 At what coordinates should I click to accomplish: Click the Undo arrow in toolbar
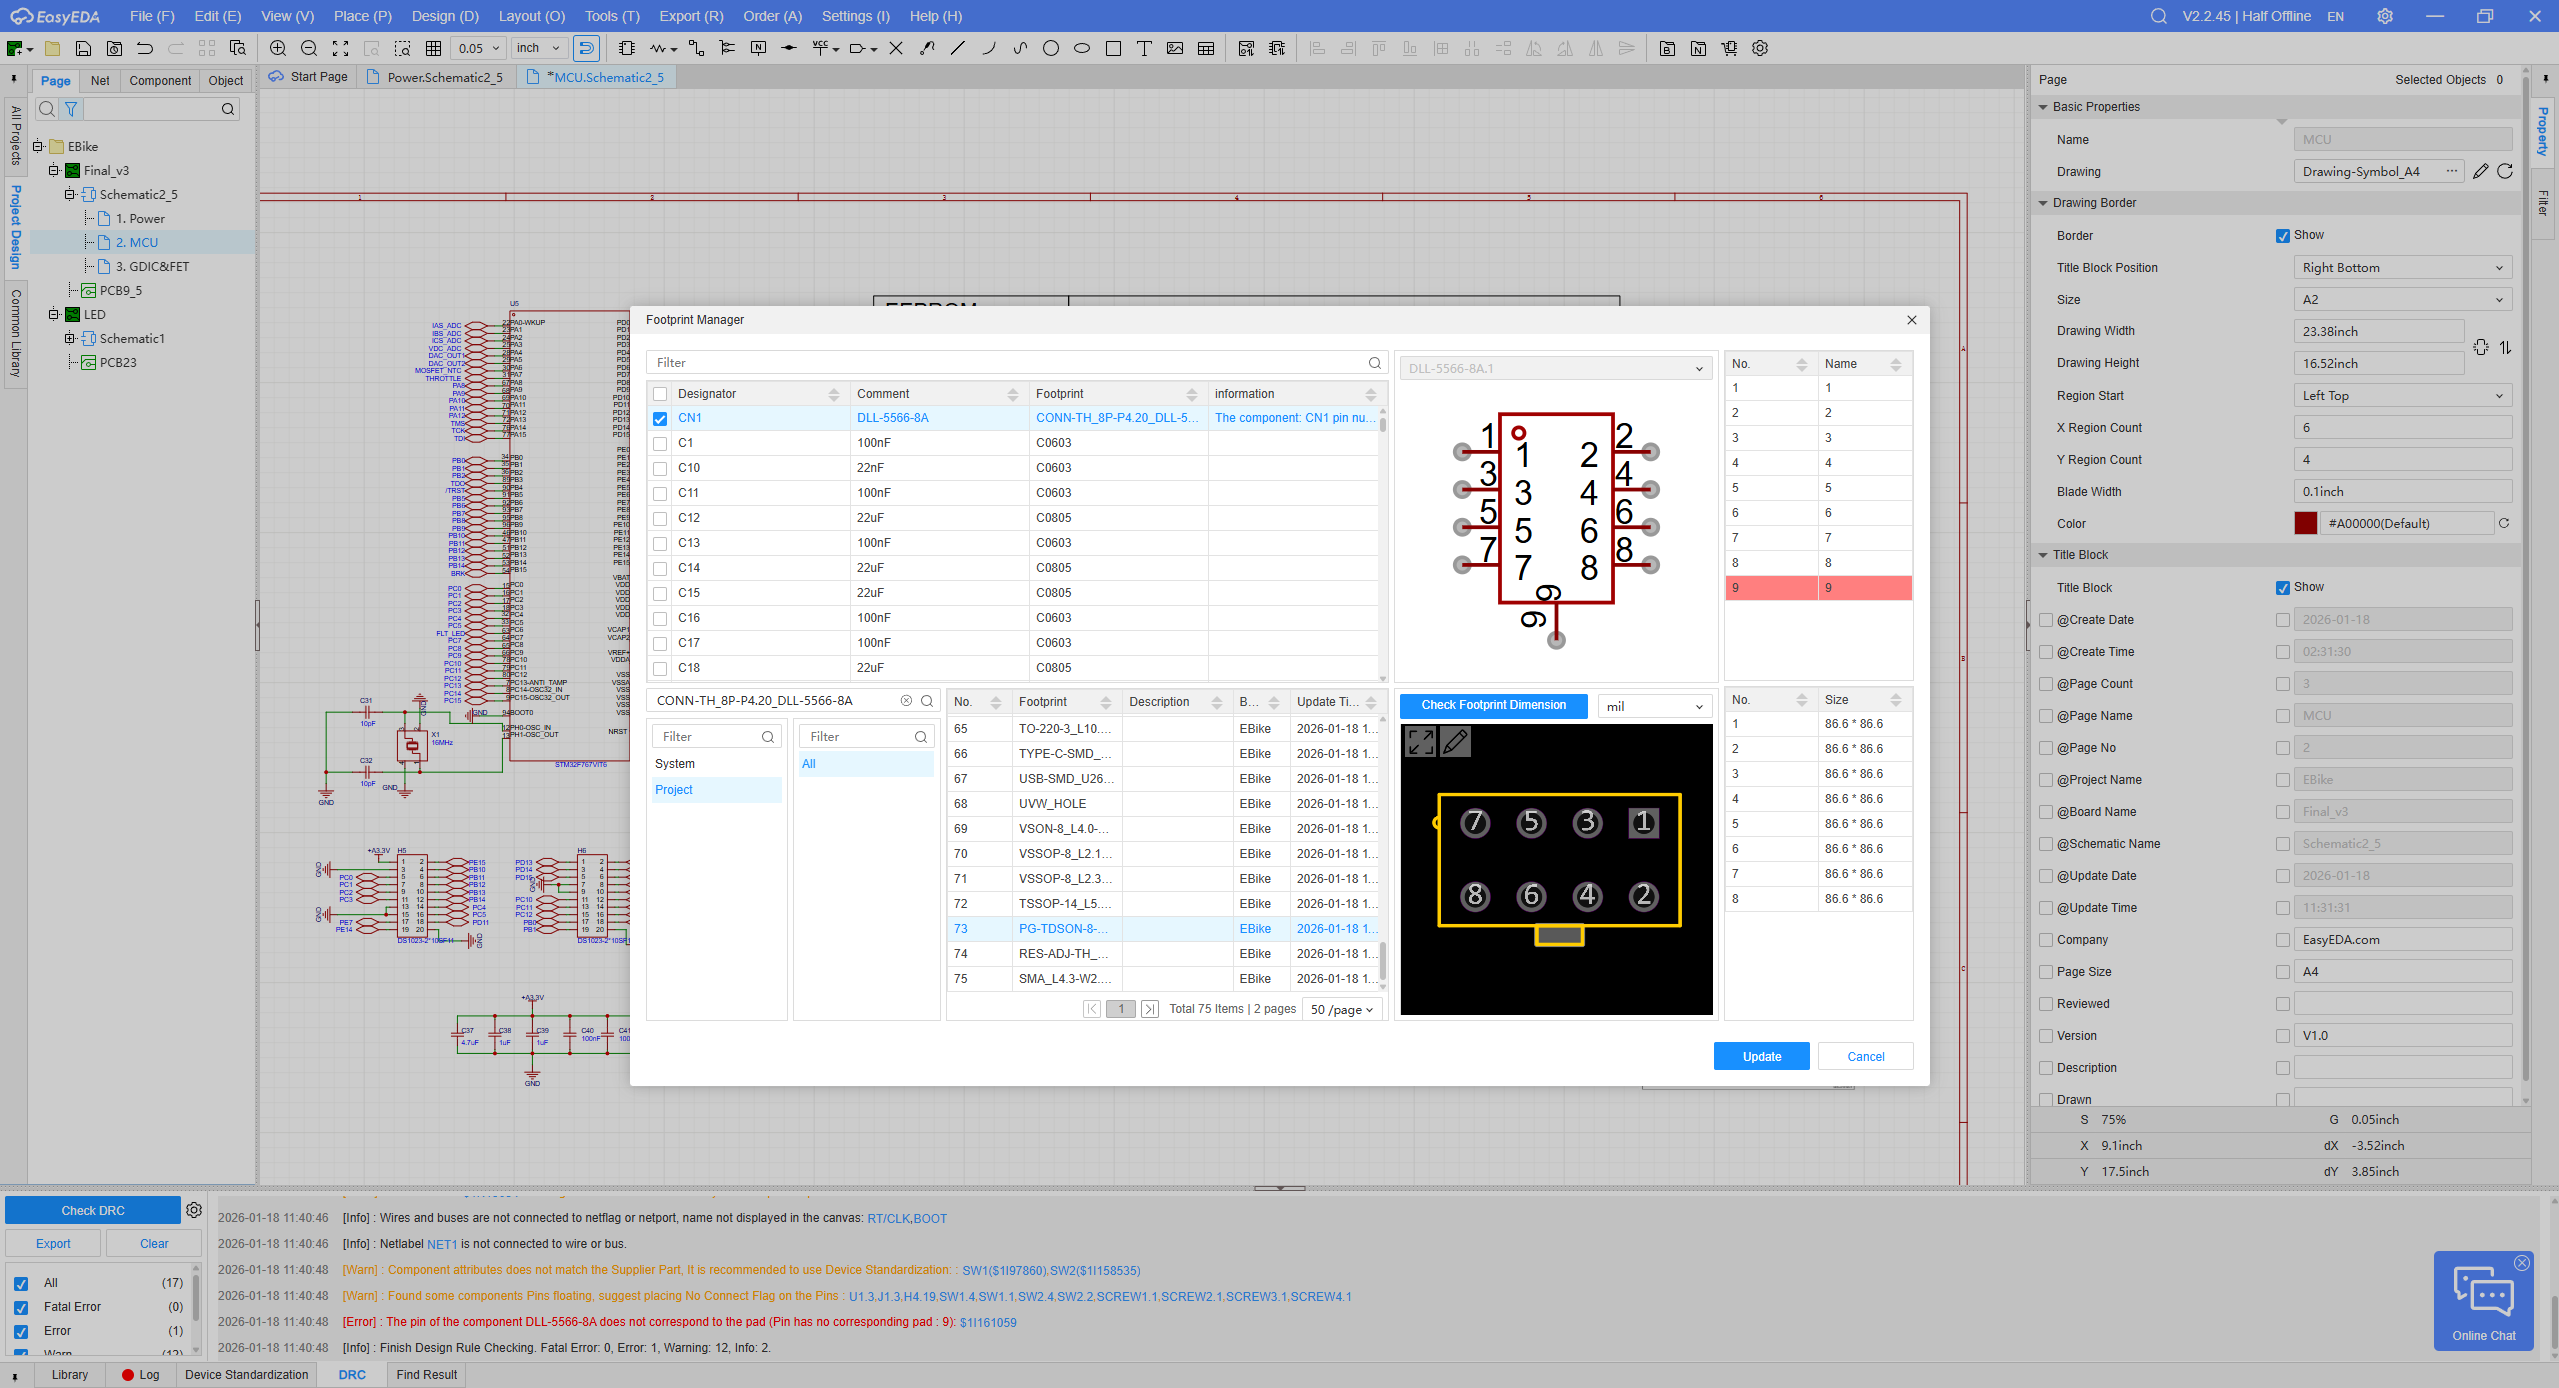pyautogui.click(x=145, y=48)
